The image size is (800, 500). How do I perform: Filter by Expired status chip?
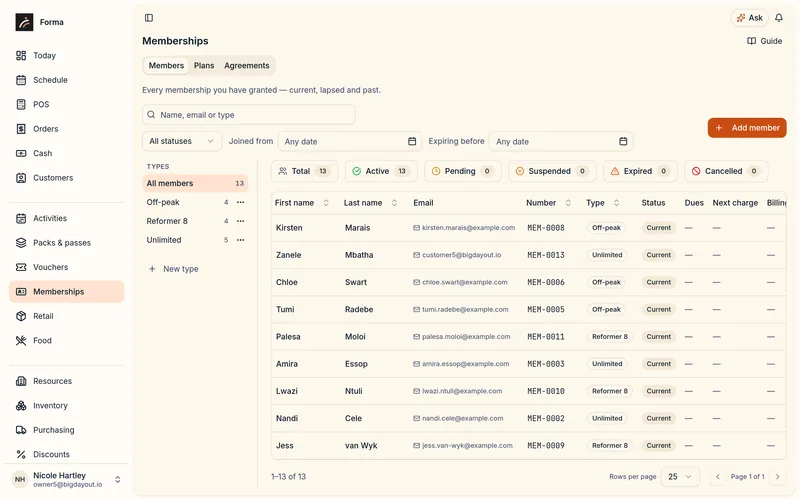click(640, 171)
